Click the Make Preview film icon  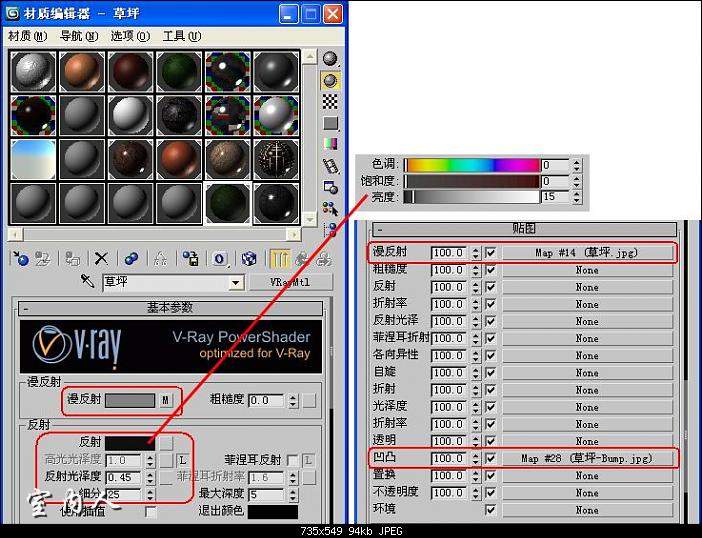pyautogui.click(x=331, y=166)
